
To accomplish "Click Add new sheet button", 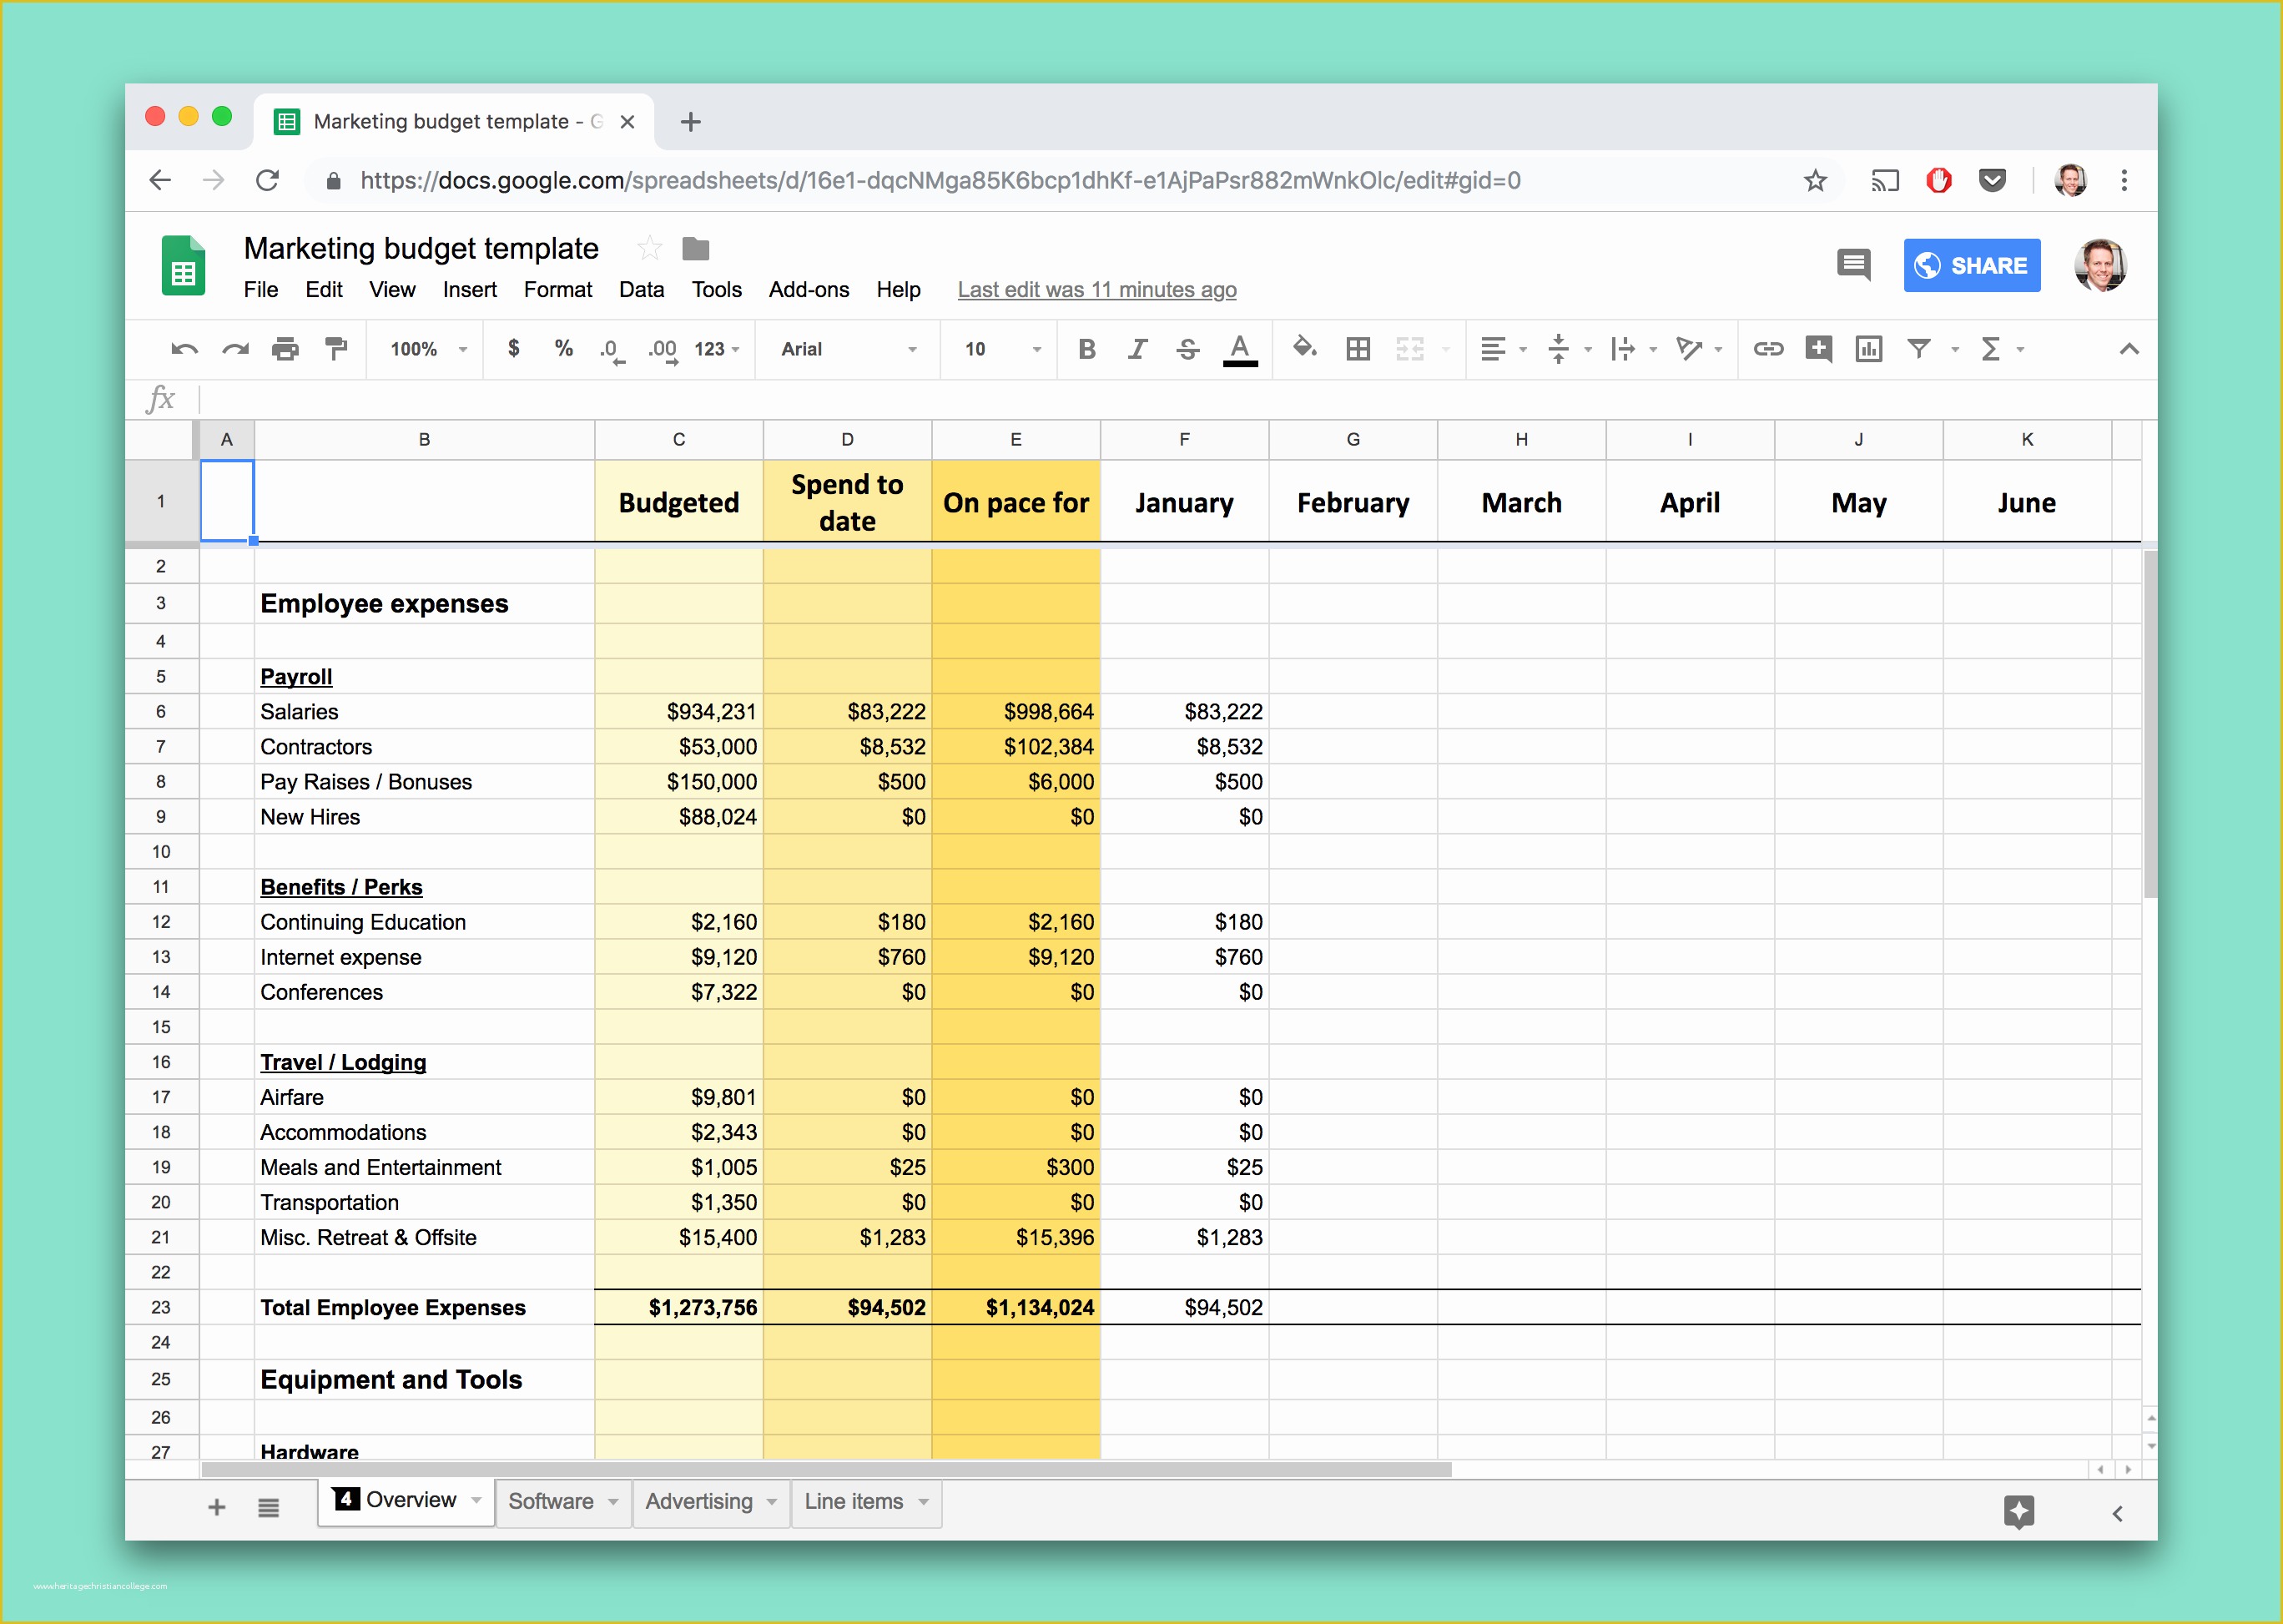I will [x=214, y=1505].
